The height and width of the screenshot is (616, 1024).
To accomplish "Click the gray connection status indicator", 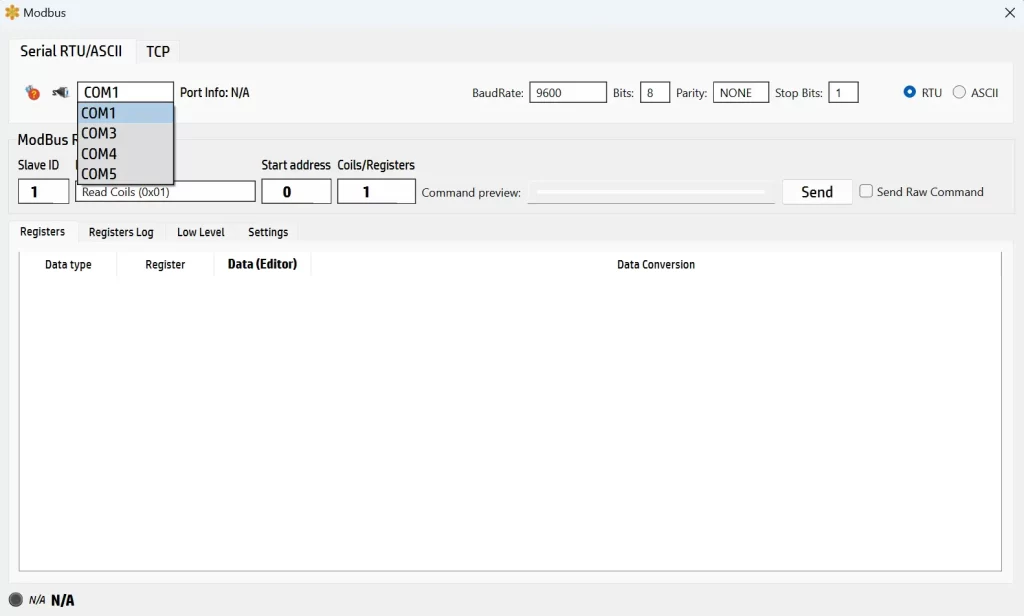I will pyautogui.click(x=16, y=600).
